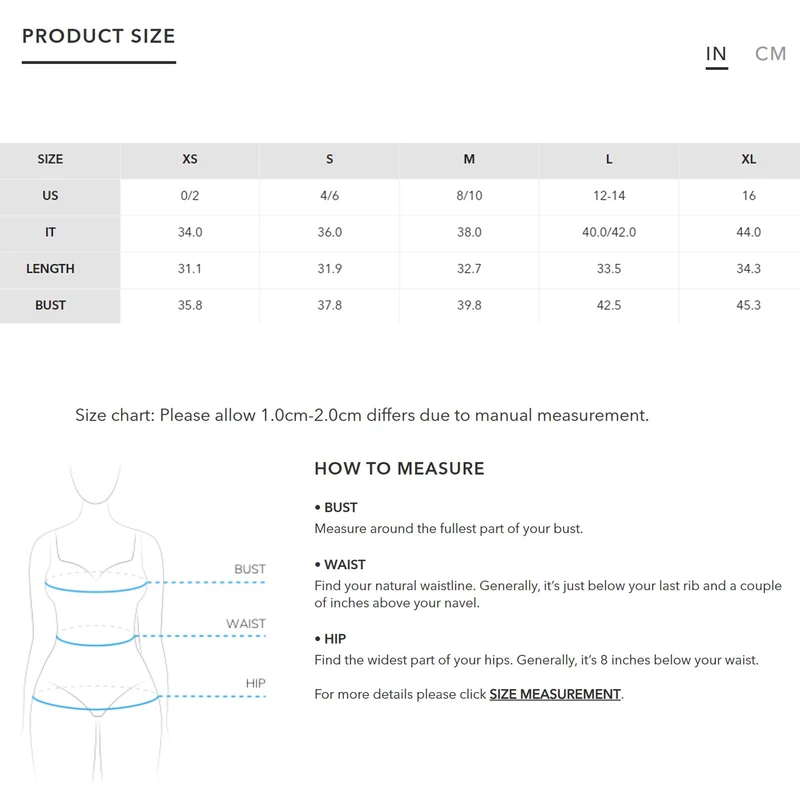The image size is (800, 800).
Task: Click the PRODUCT SIZE tab heading
Action: (99, 37)
